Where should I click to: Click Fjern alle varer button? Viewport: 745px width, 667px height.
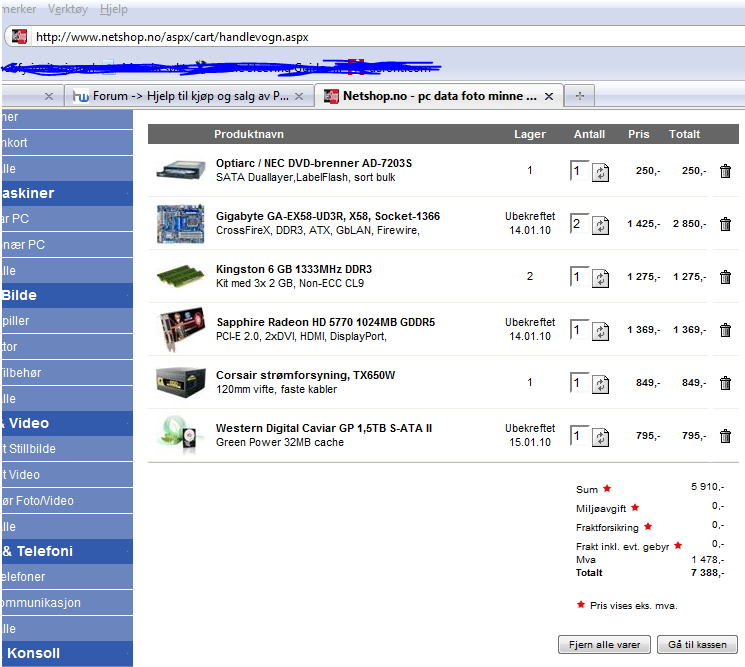point(604,645)
